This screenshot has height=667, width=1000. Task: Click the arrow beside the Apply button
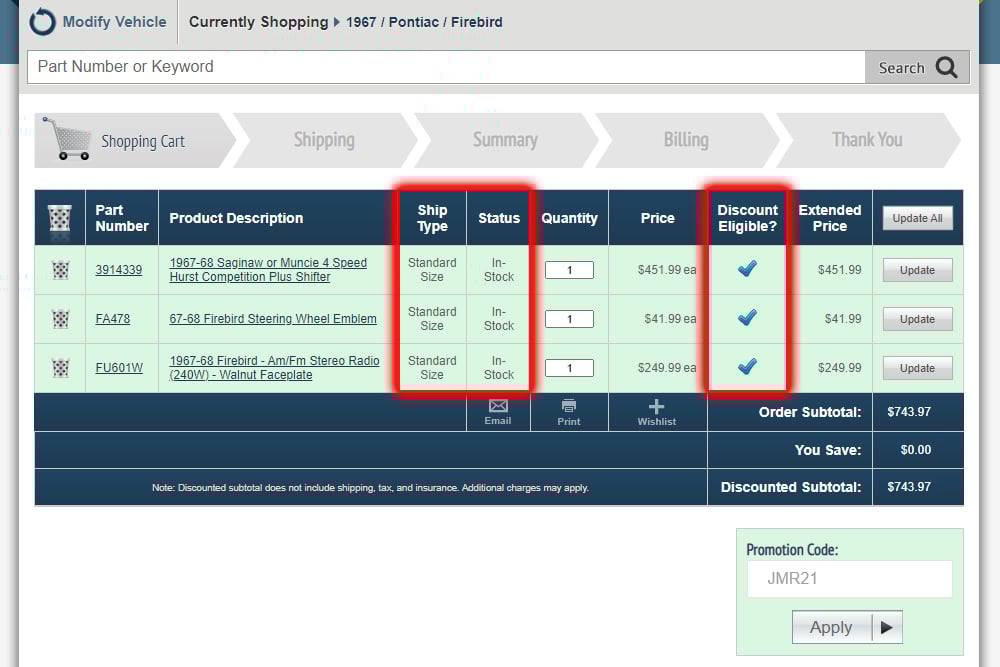[x=886, y=627]
